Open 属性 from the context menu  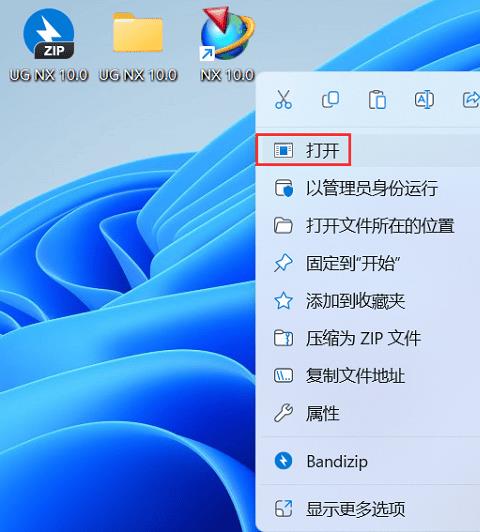pos(368,414)
